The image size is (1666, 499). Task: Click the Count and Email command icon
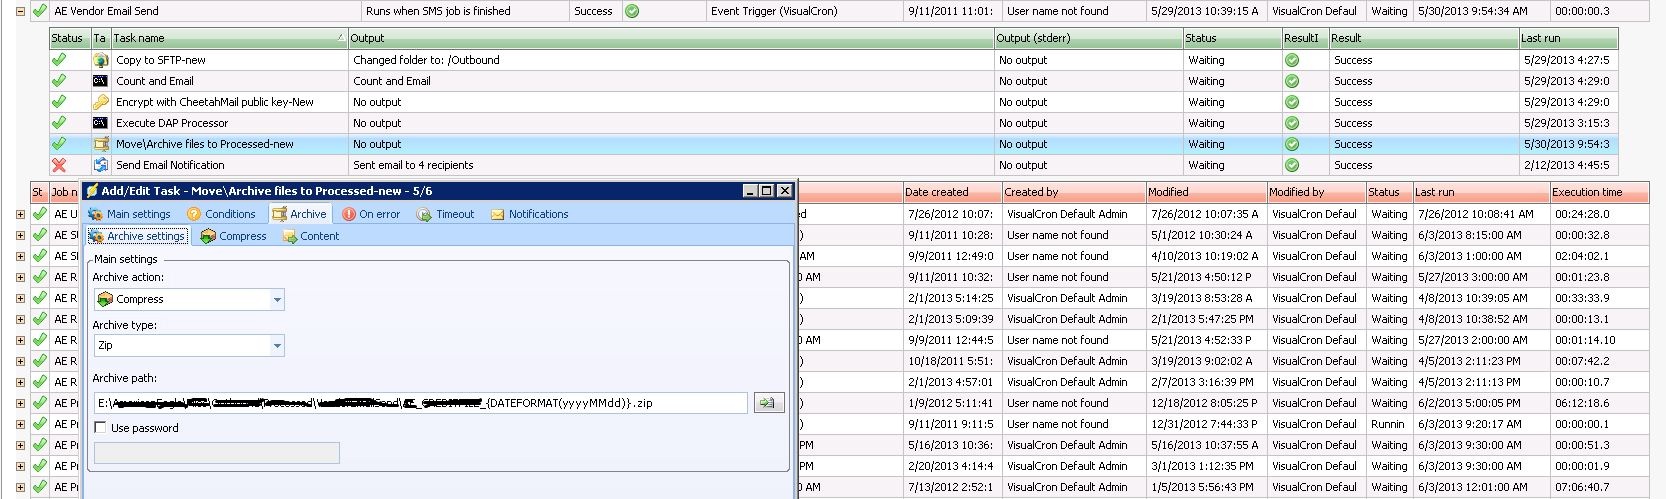pos(100,81)
